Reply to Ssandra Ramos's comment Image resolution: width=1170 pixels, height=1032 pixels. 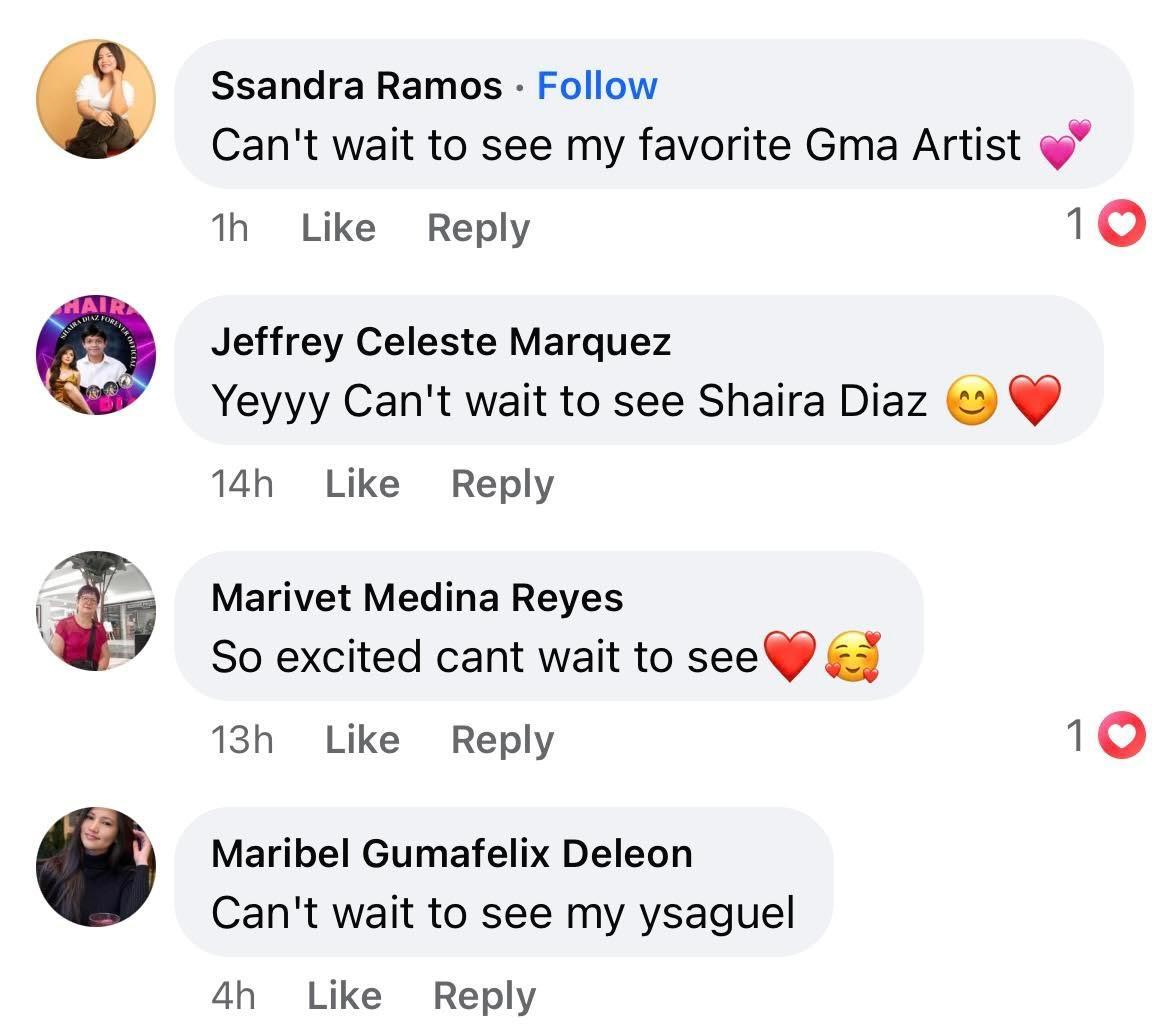478,228
